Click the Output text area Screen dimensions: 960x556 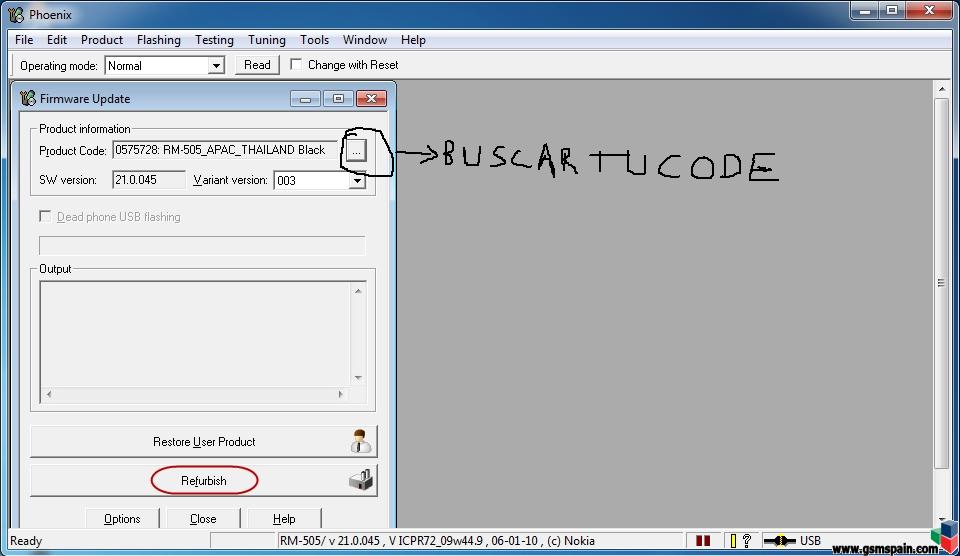(196, 334)
